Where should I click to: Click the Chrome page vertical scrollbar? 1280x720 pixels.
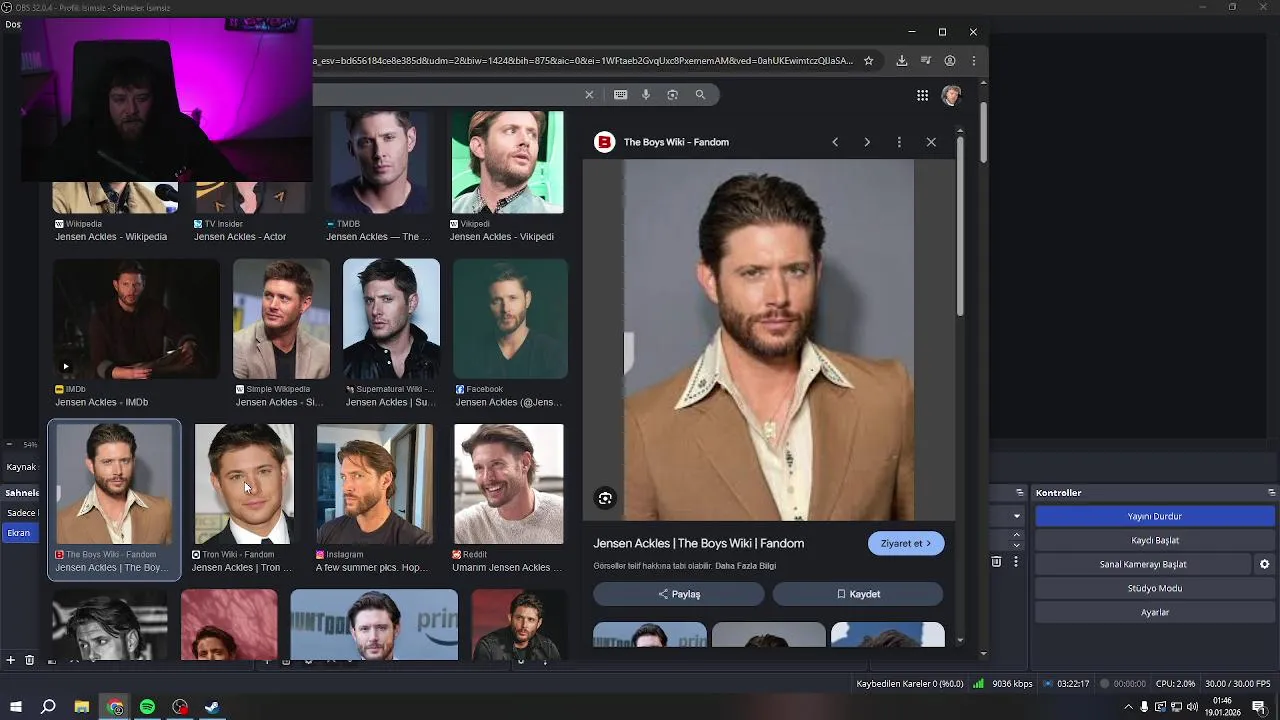pyautogui.click(x=983, y=131)
